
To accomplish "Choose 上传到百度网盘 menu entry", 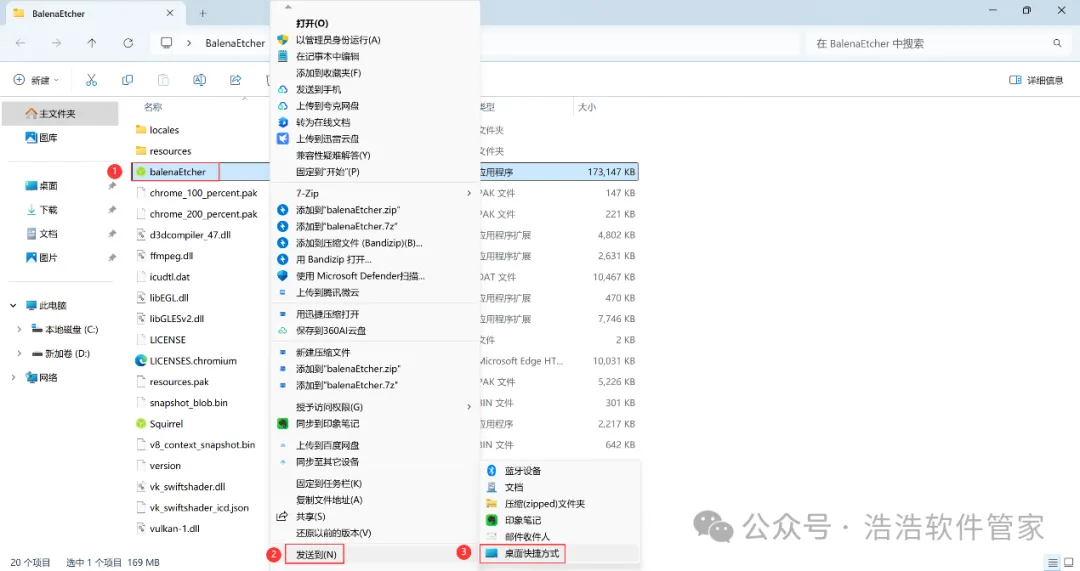I will pyautogui.click(x=327, y=446).
